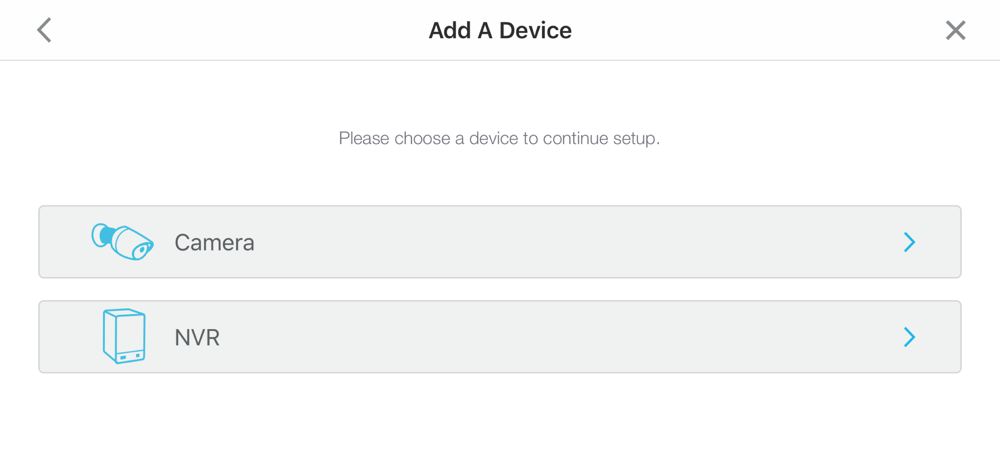Image resolution: width=1000 pixels, height=462 pixels.
Task: Select the NVR text label
Action: pos(197,337)
